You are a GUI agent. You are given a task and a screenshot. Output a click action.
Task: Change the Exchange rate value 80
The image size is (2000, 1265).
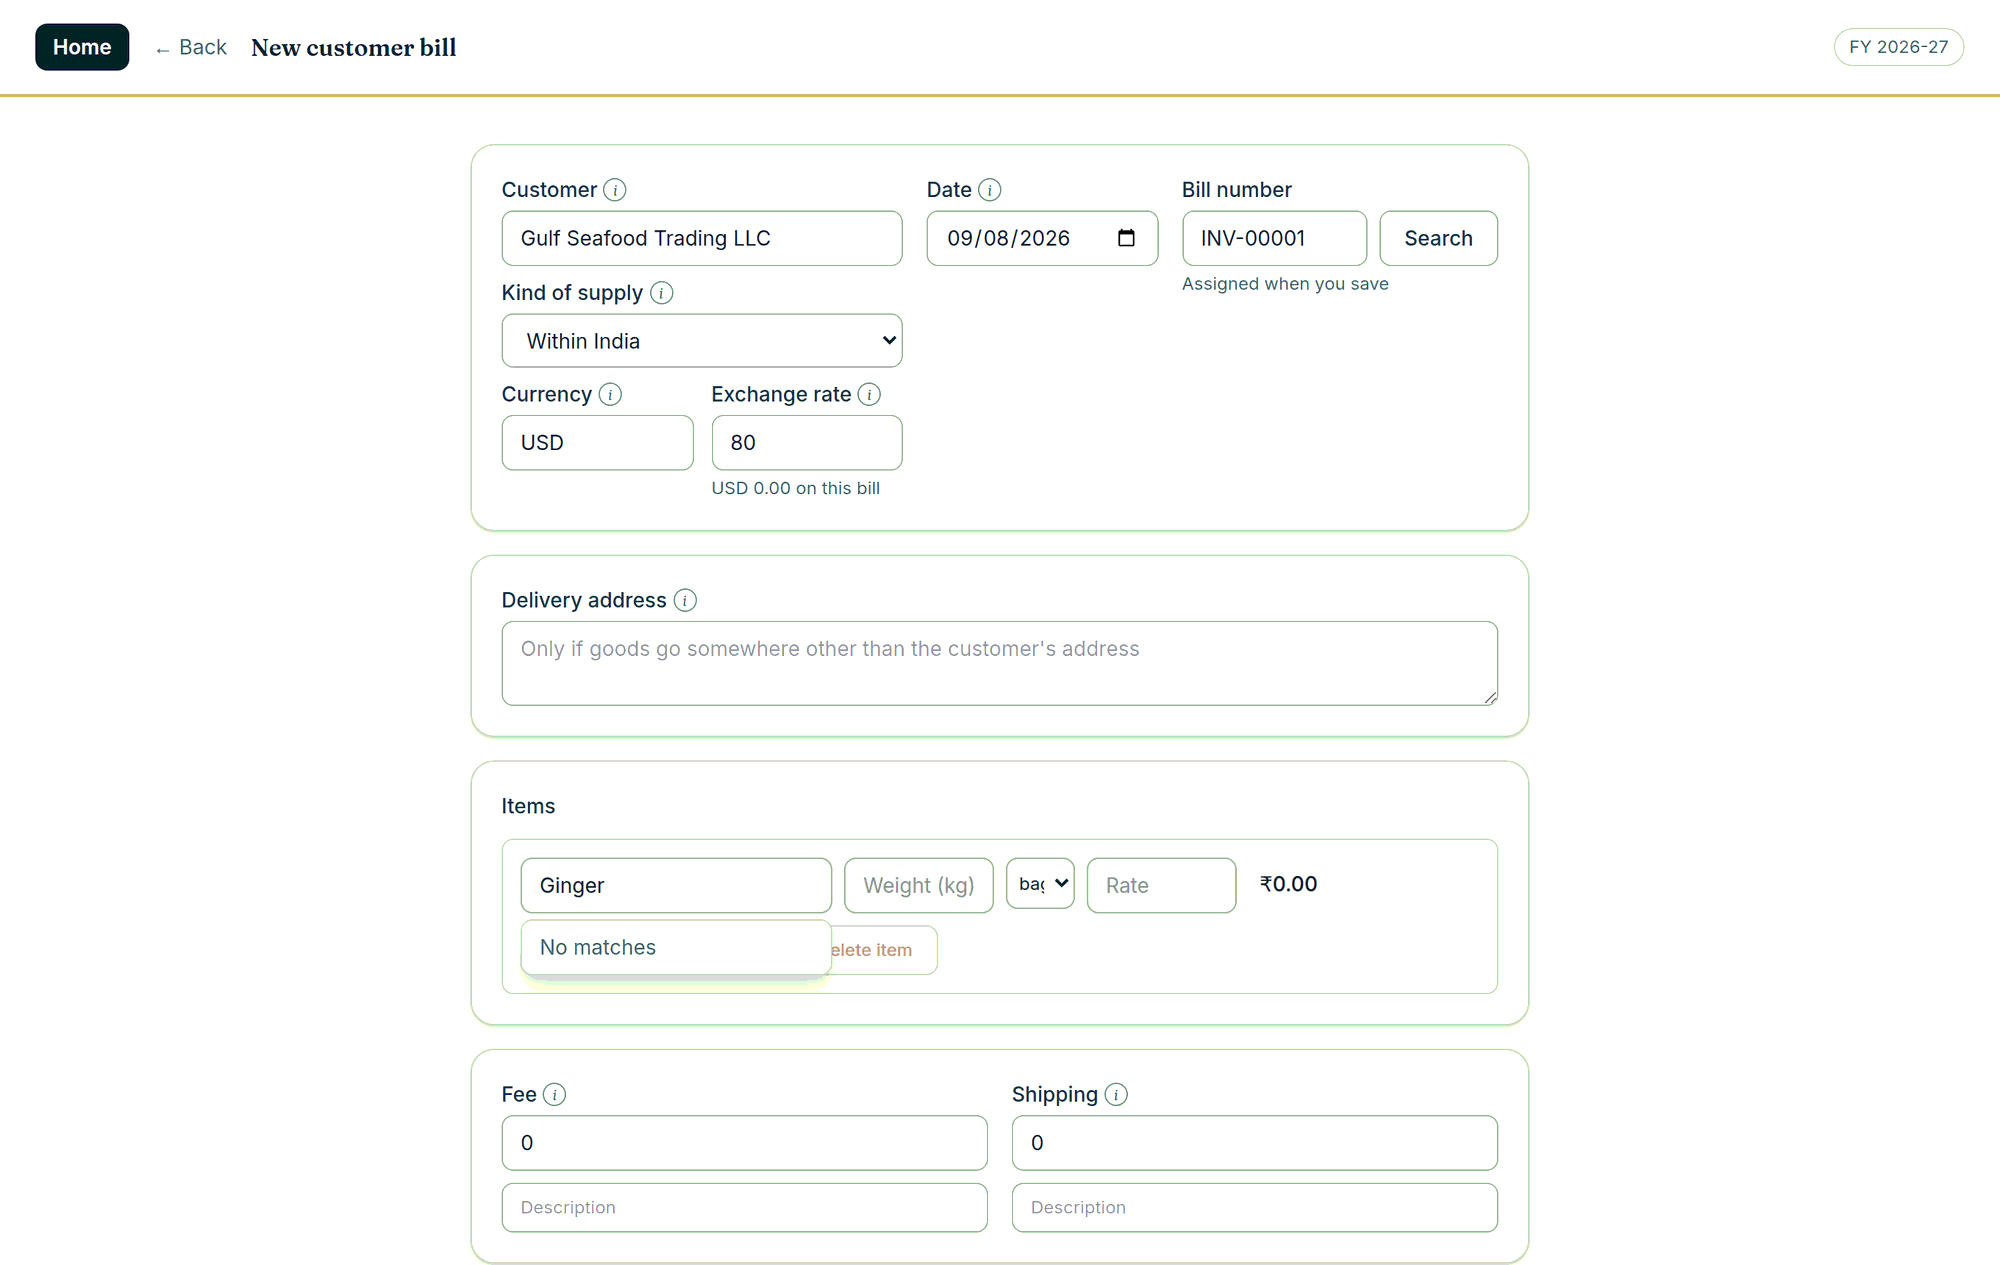(x=807, y=443)
